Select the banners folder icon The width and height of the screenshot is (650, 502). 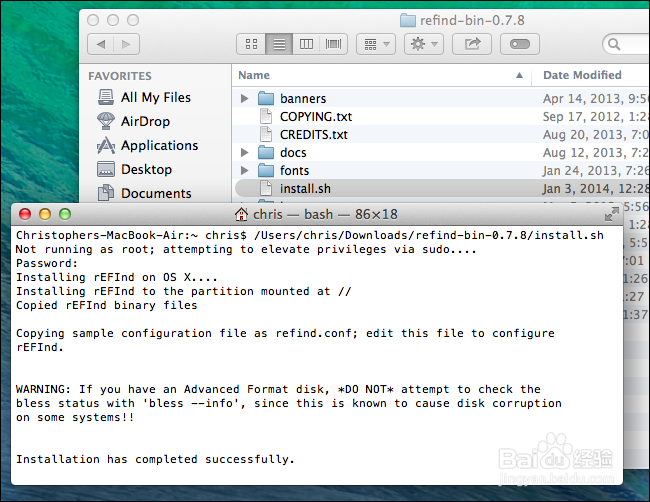[x=266, y=98]
